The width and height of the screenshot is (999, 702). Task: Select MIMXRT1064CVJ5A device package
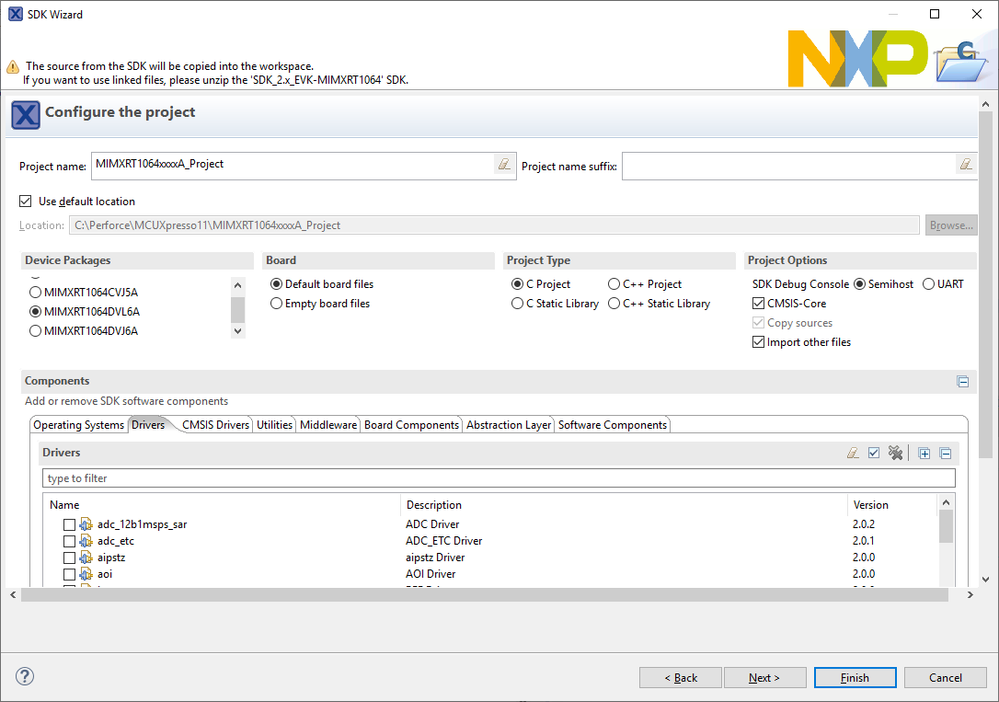(x=35, y=292)
